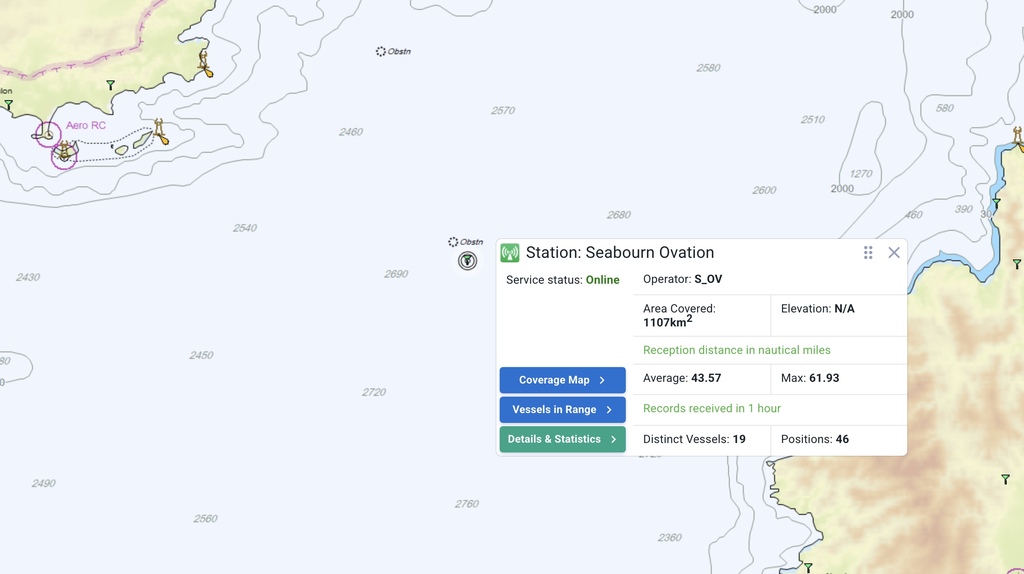Screen dimensions: 1024x574
Task: Select green antenna marker on the northwest mainland coast
Action: tap(110, 85)
